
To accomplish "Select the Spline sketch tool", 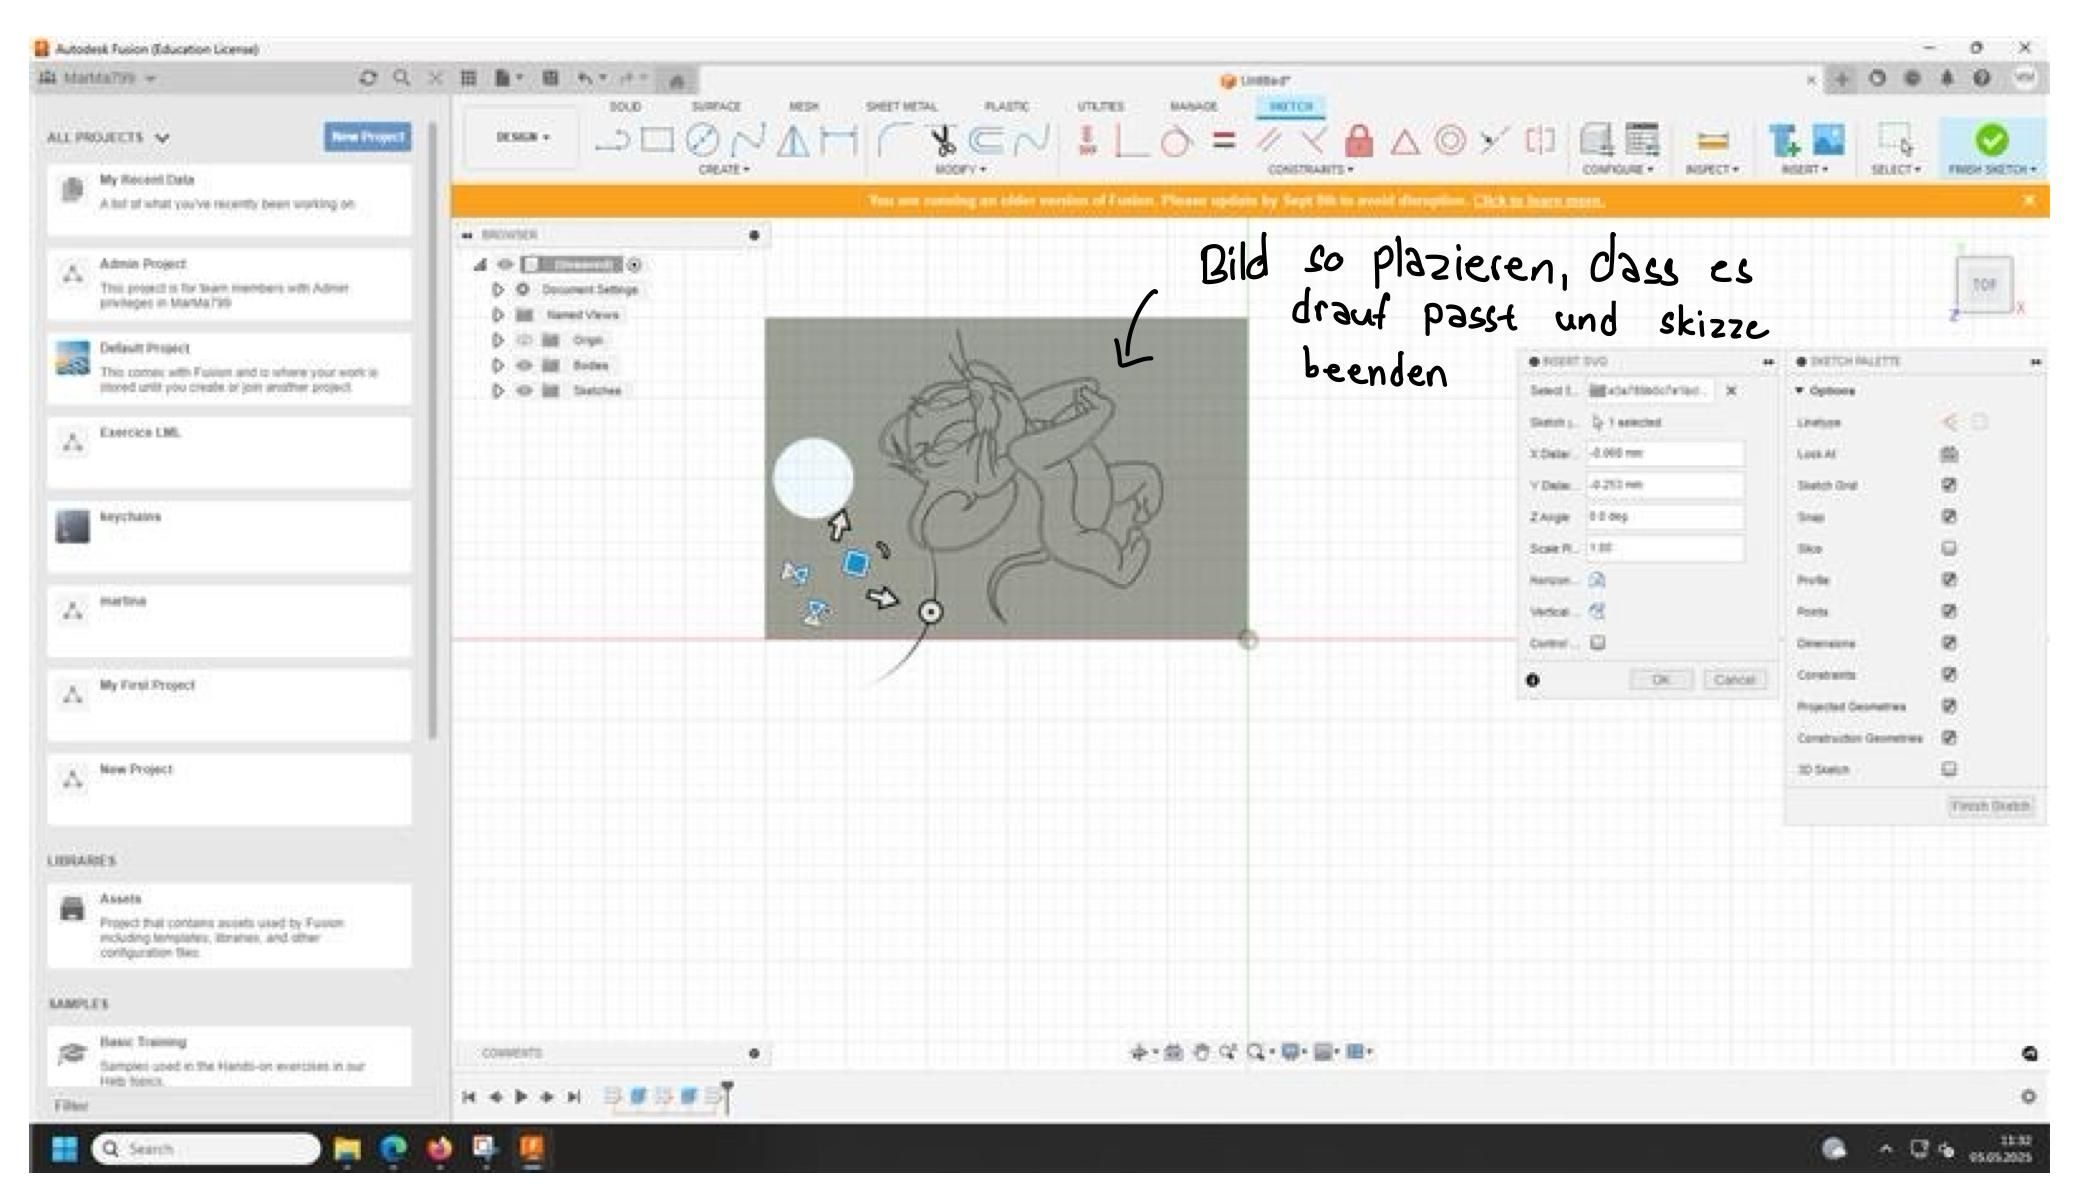I will point(749,141).
